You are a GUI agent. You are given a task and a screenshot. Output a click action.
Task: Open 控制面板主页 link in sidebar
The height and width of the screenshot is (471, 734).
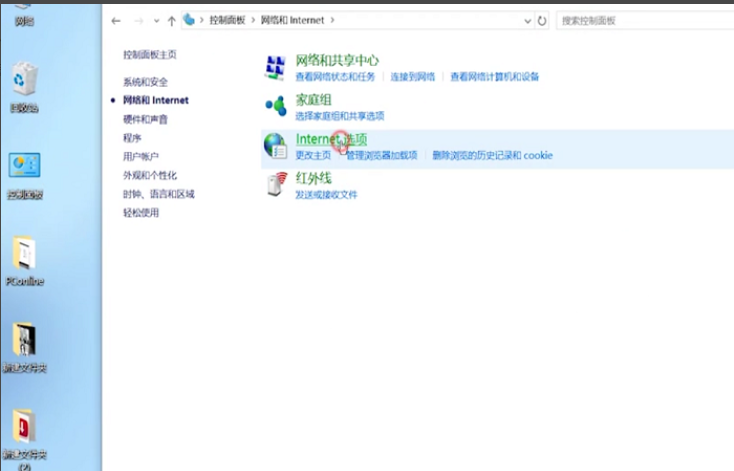pyautogui.click(x=150, y=54)
